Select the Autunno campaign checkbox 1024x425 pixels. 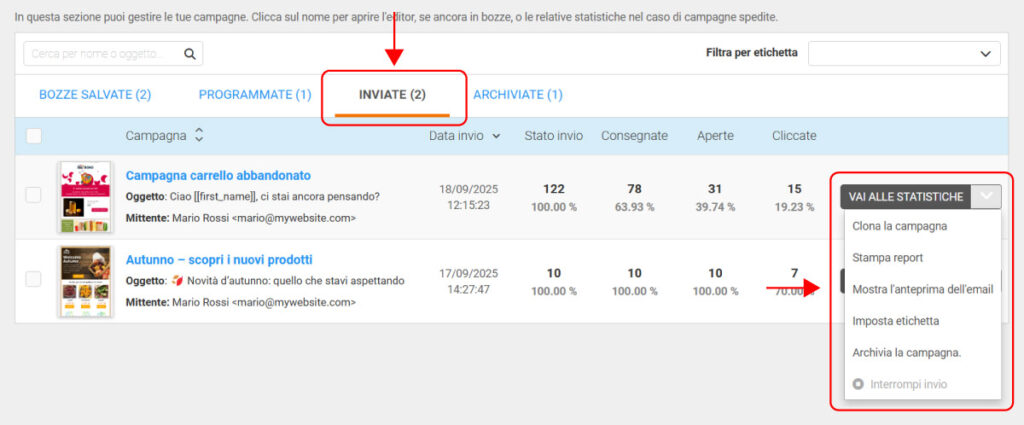point(34,279)
